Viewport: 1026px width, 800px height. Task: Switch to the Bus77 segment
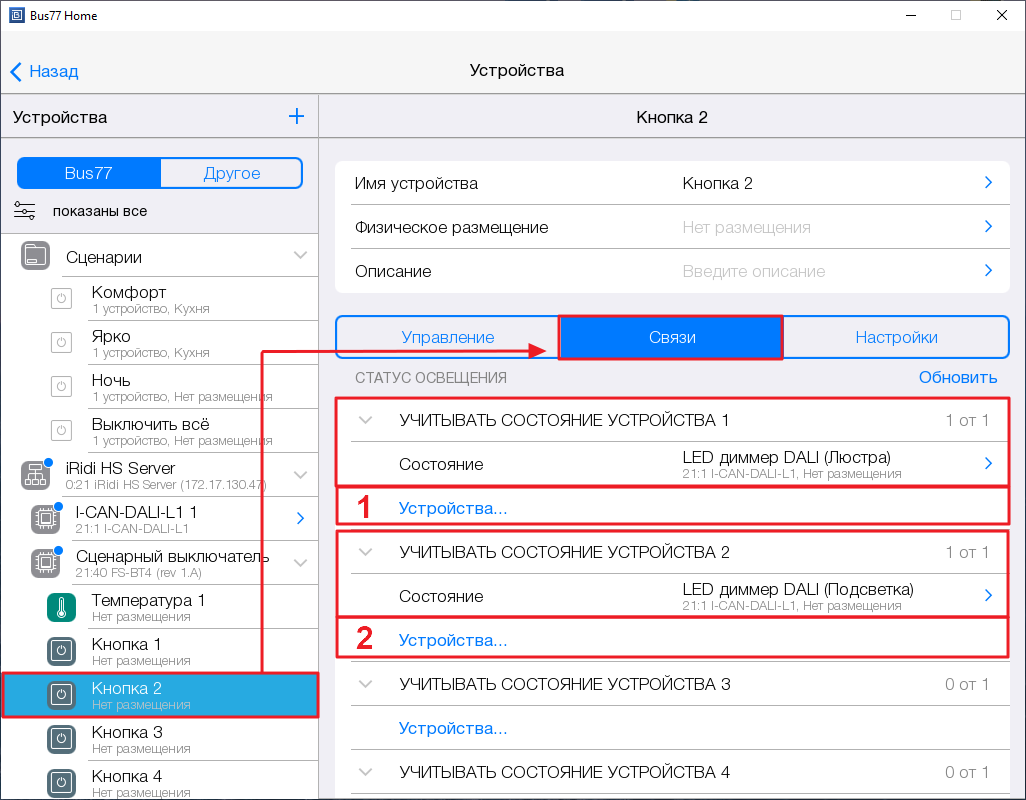88,173
